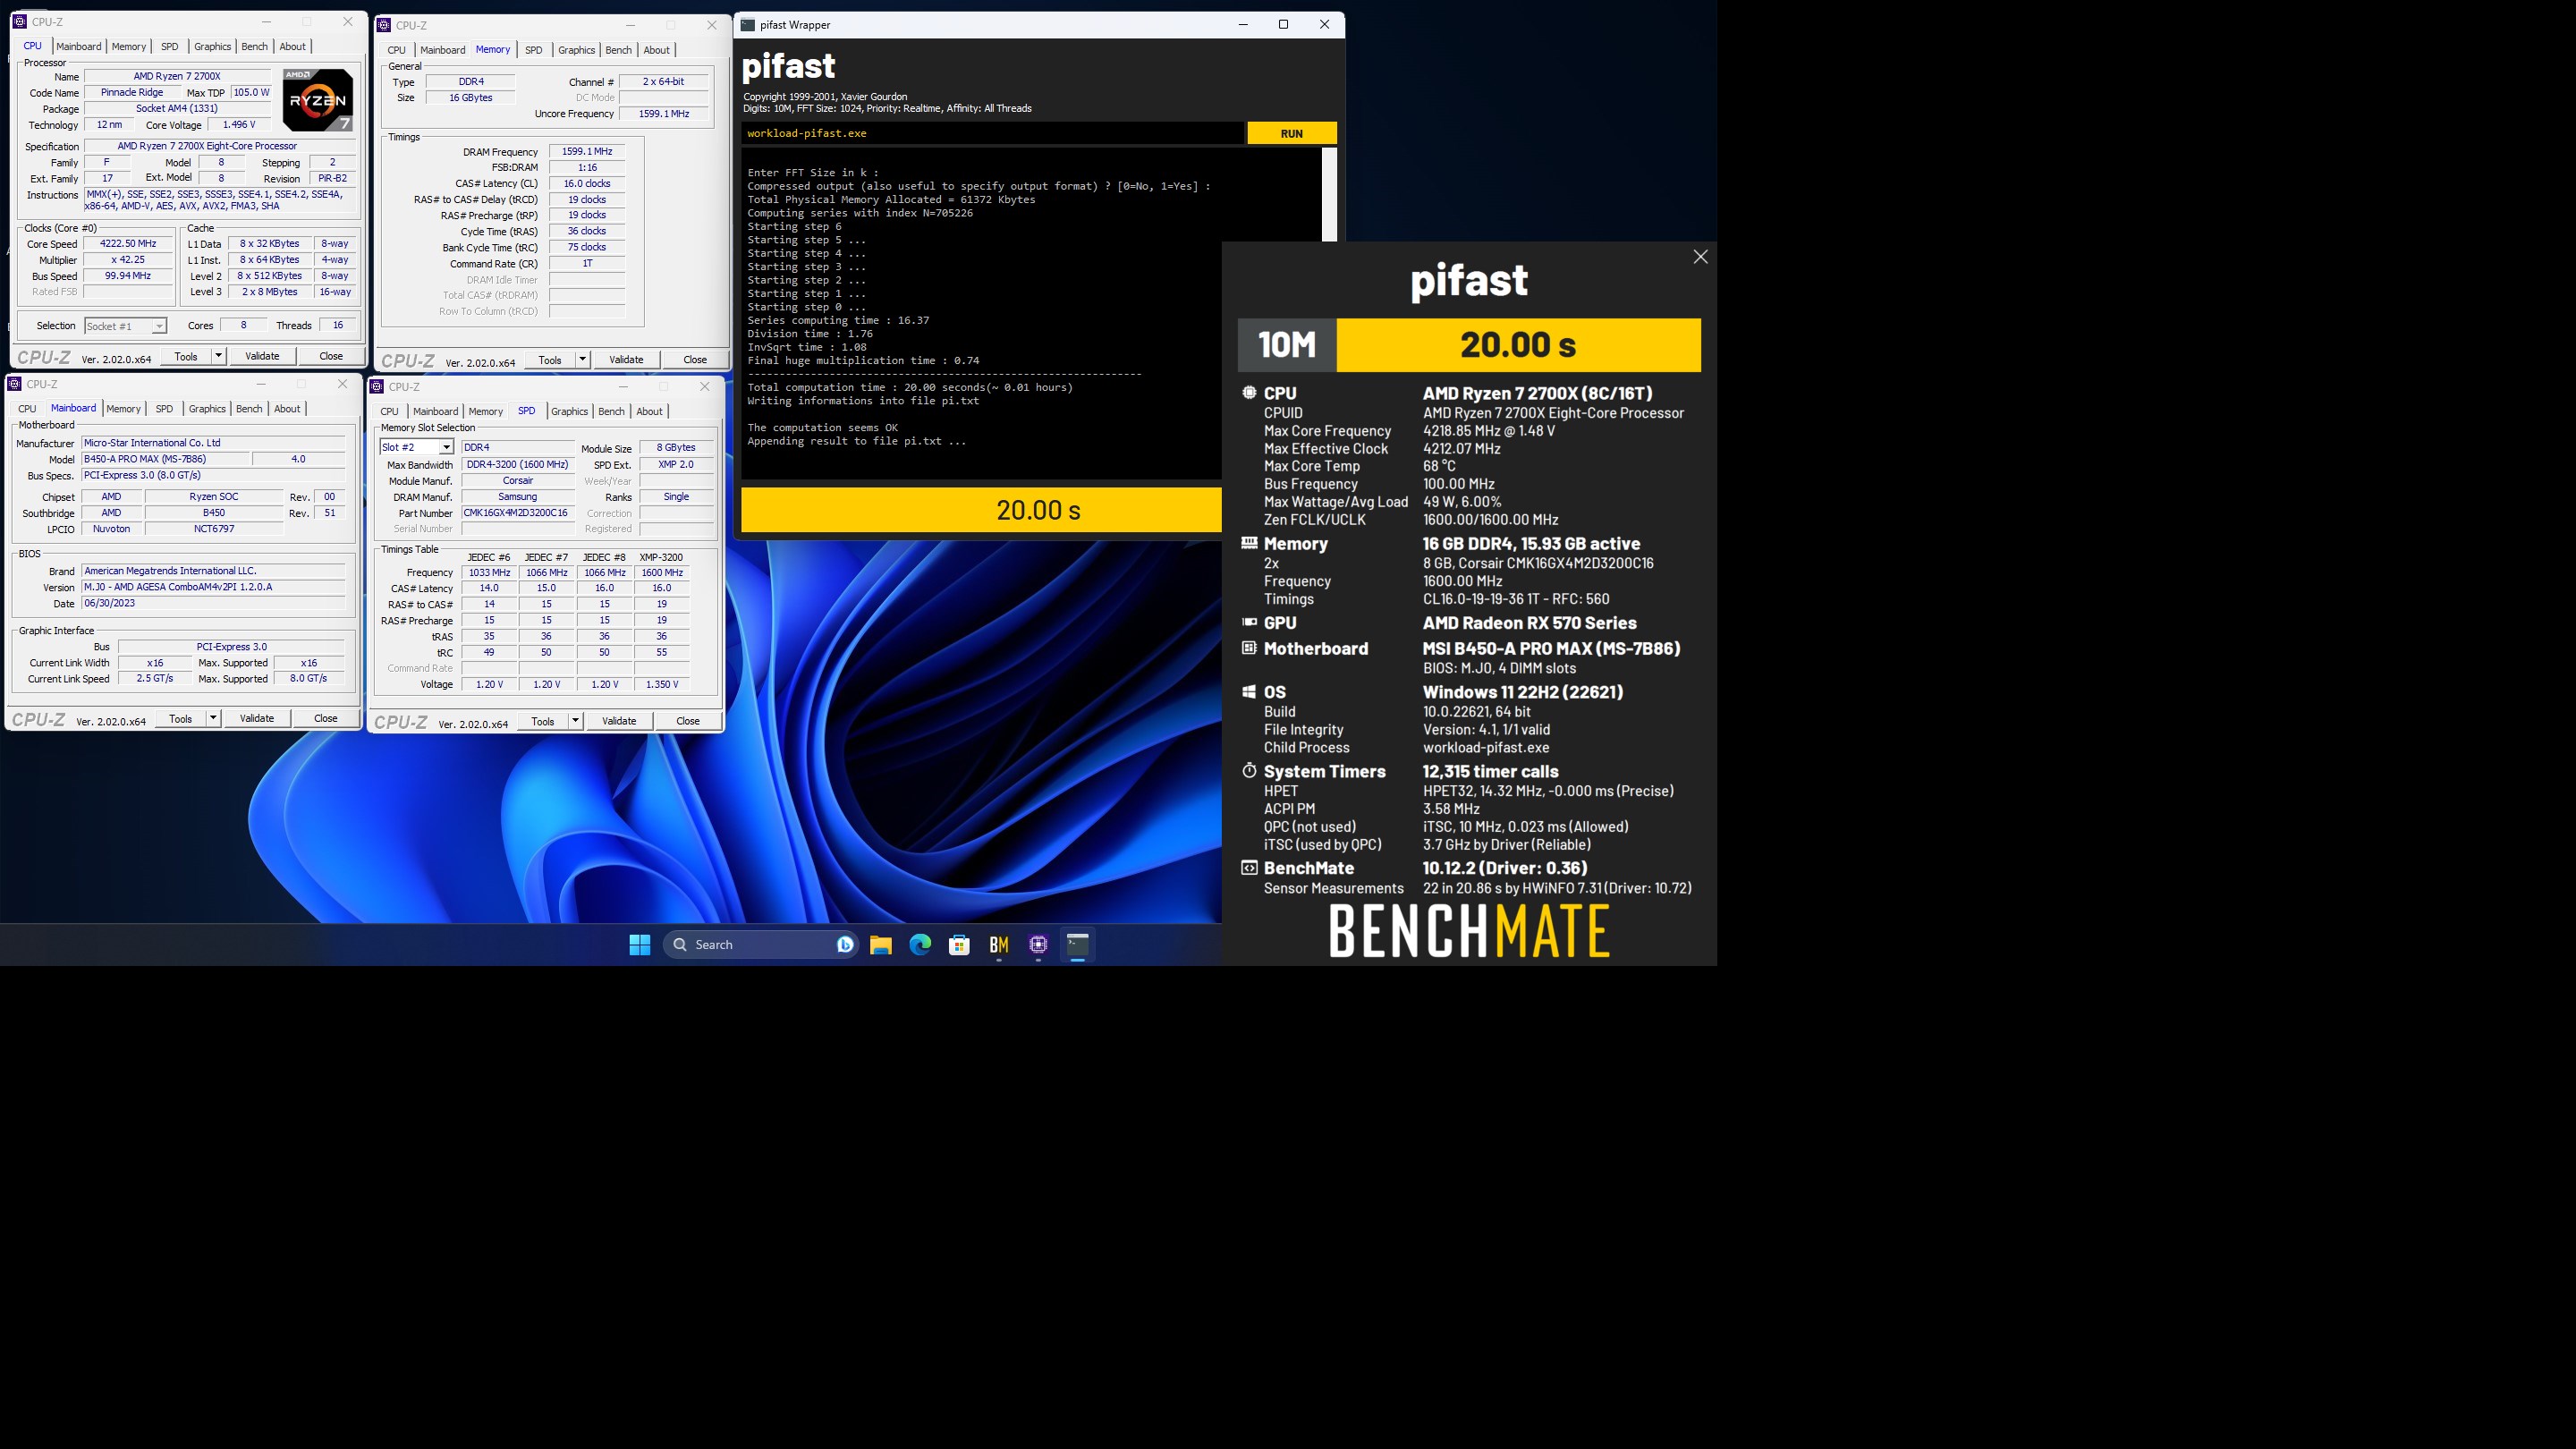Click the pifast Wrapper title bar icon

(747, 25)
